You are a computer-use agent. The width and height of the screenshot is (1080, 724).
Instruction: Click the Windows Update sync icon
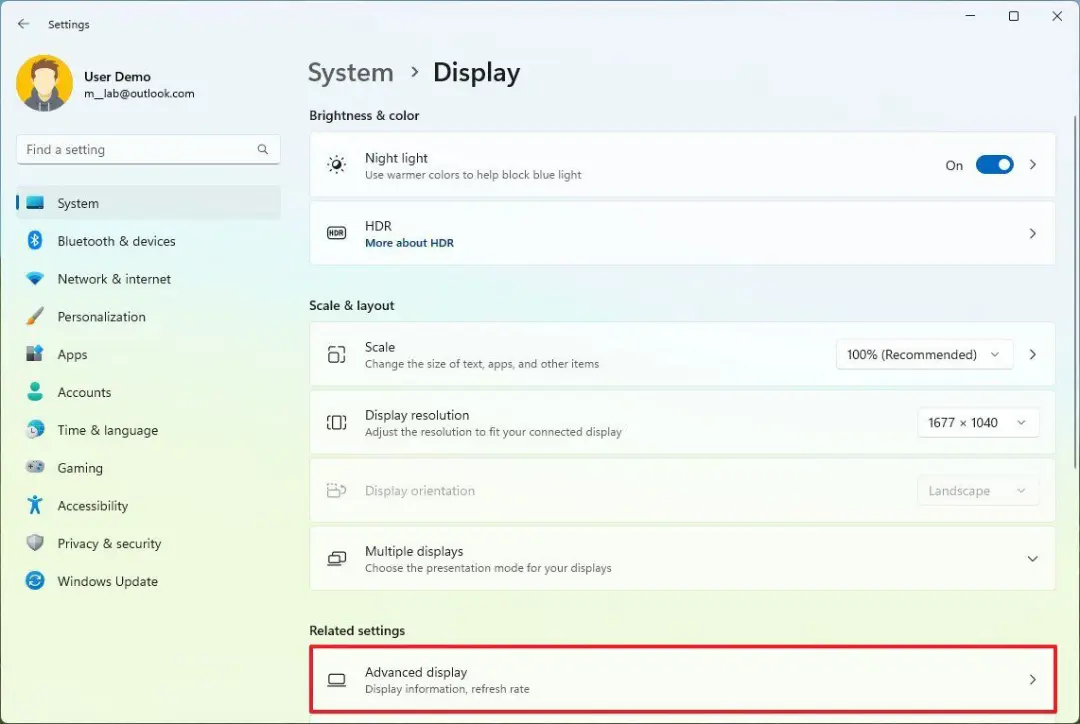(34, 581)
